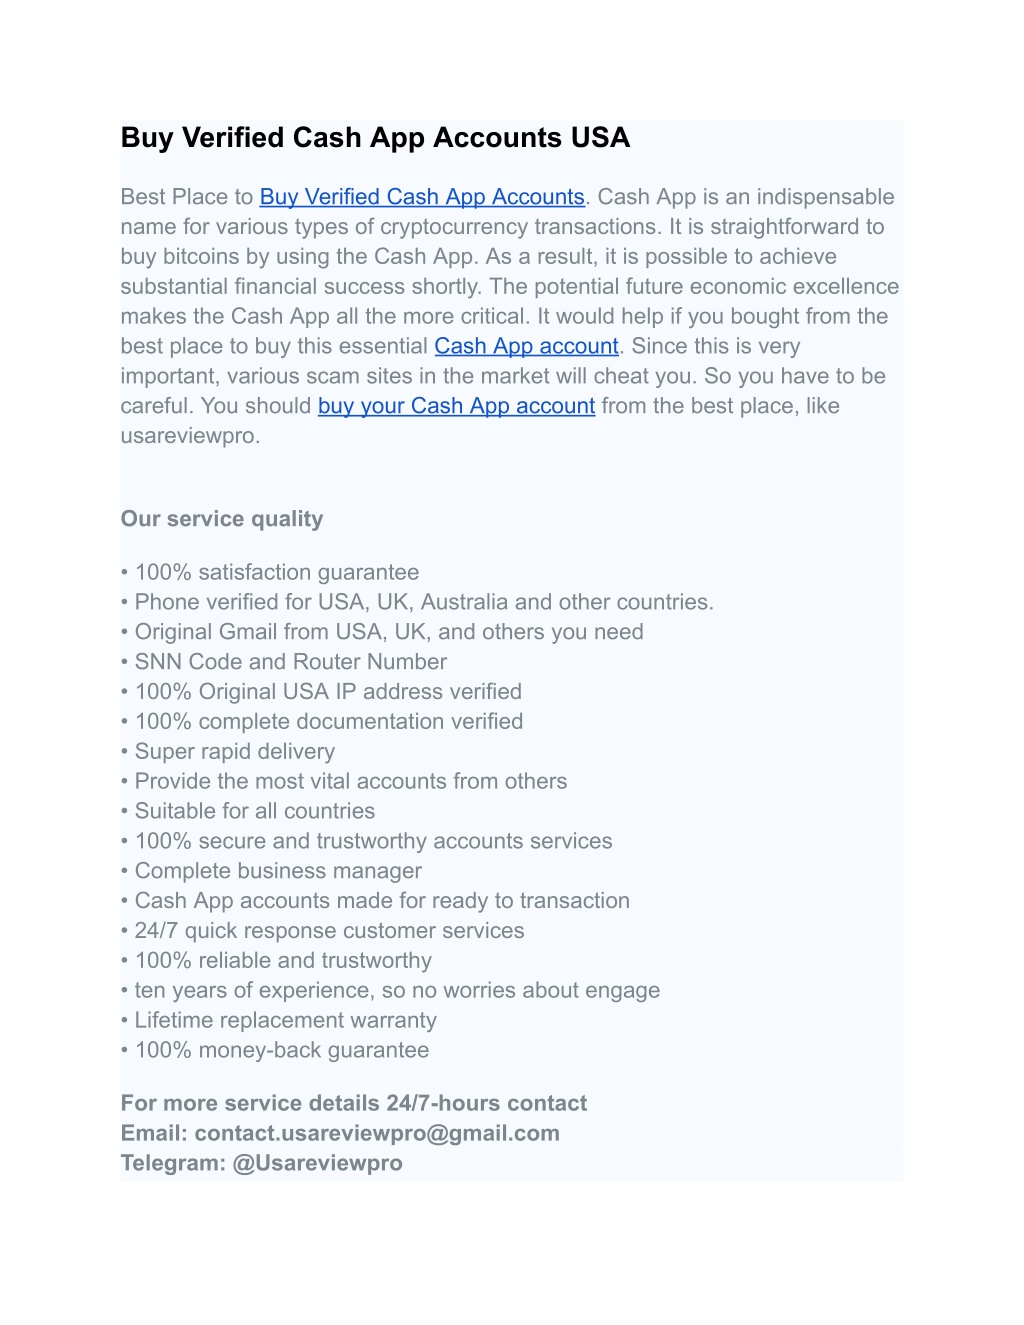Click the 'Original Gmail from USA, UK' bullet
This screenshot has width=1024, height=1325.
coord(382,632)
